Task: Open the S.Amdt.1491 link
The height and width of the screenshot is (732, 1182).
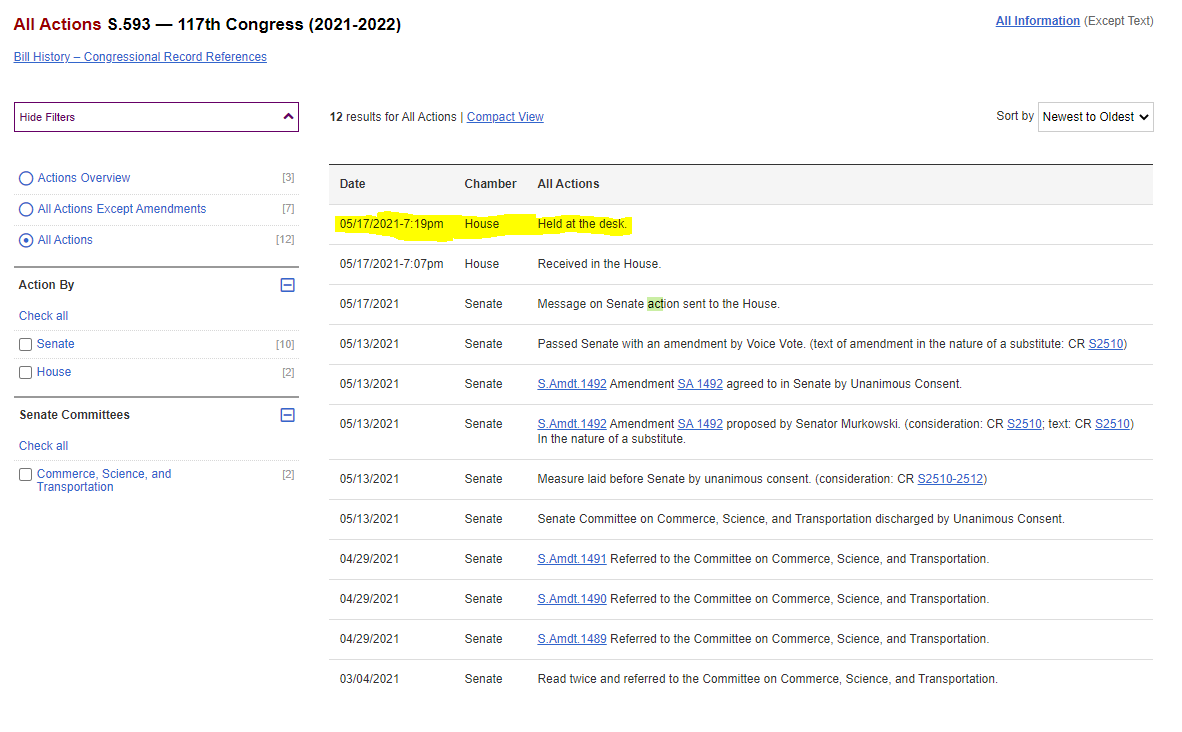Action: point(571,559)
